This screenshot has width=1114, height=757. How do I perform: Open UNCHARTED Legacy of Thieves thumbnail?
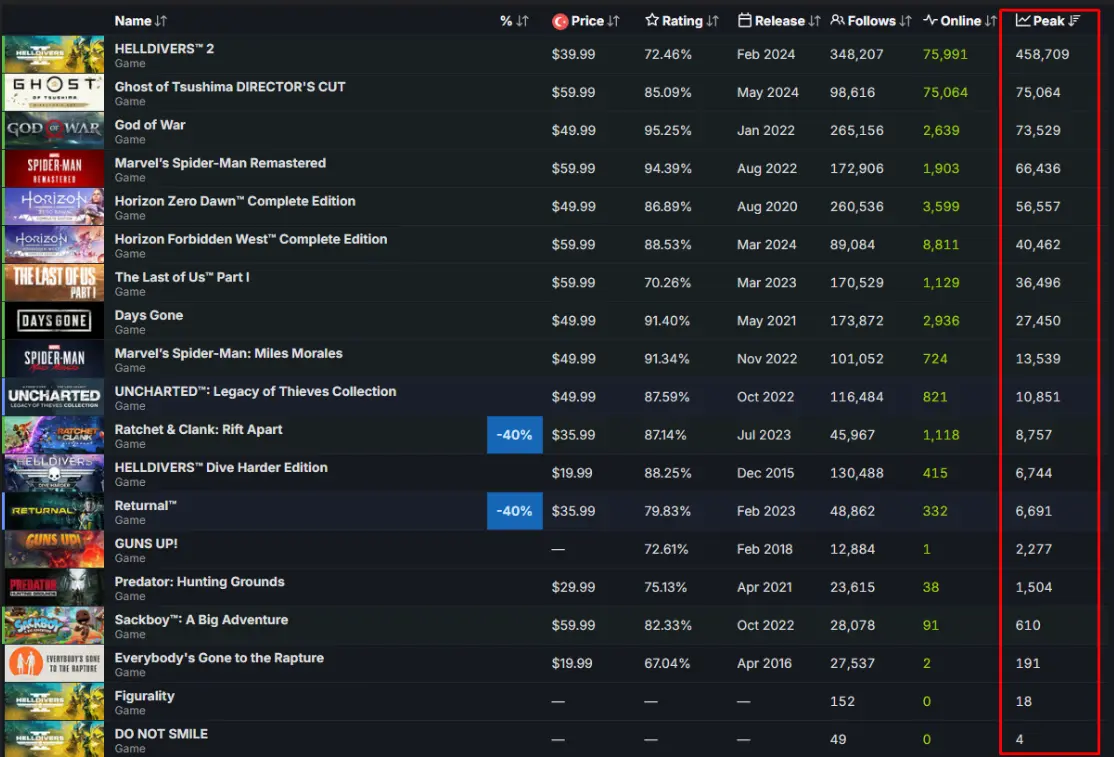coord(54,397)
